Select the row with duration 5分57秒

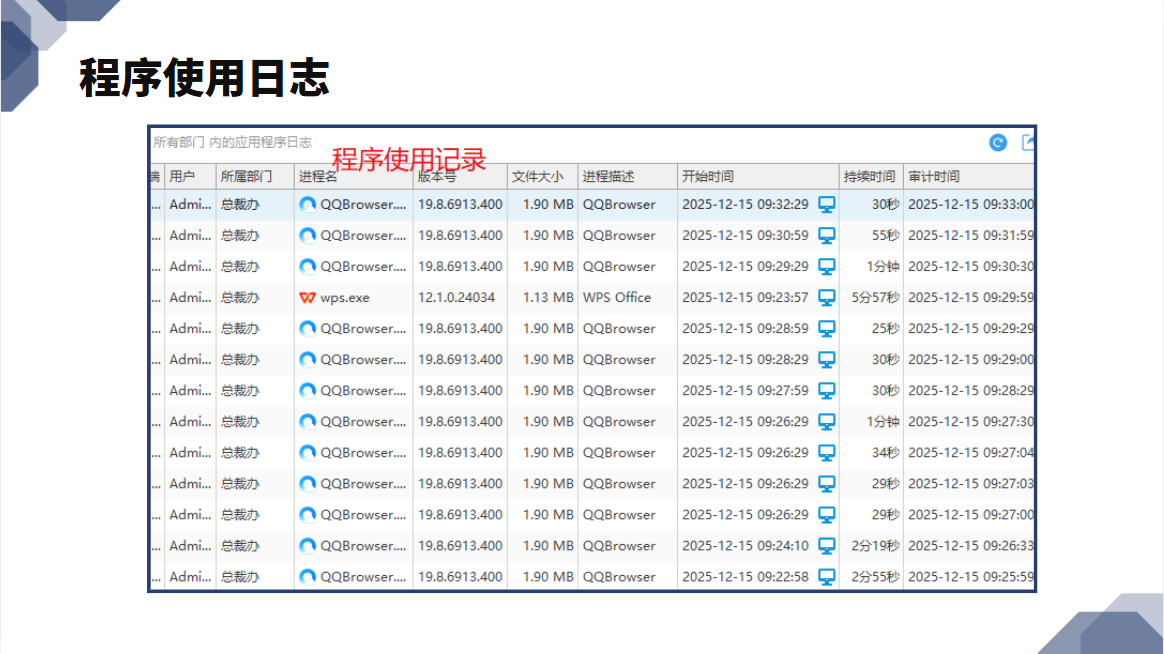(592, 298)
